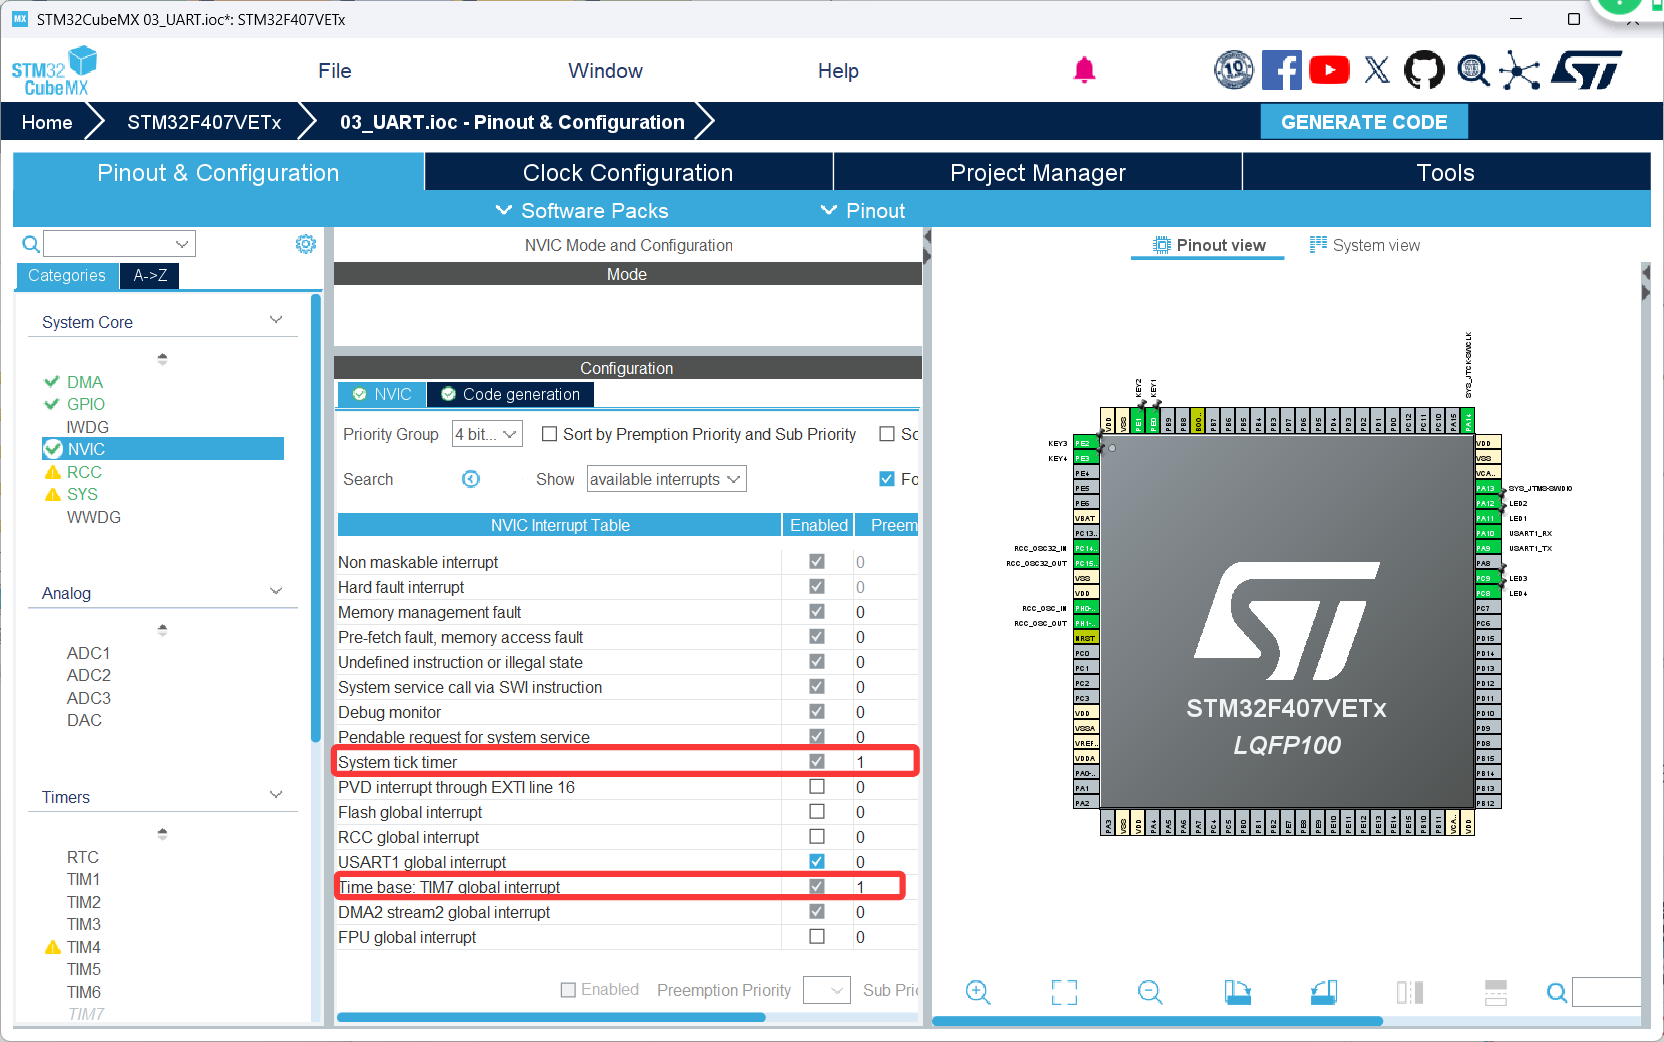Screen dimensions: 1664x1042
Task: Disable the USART1 global interrupt checkbox
Action: click(817, 862)
